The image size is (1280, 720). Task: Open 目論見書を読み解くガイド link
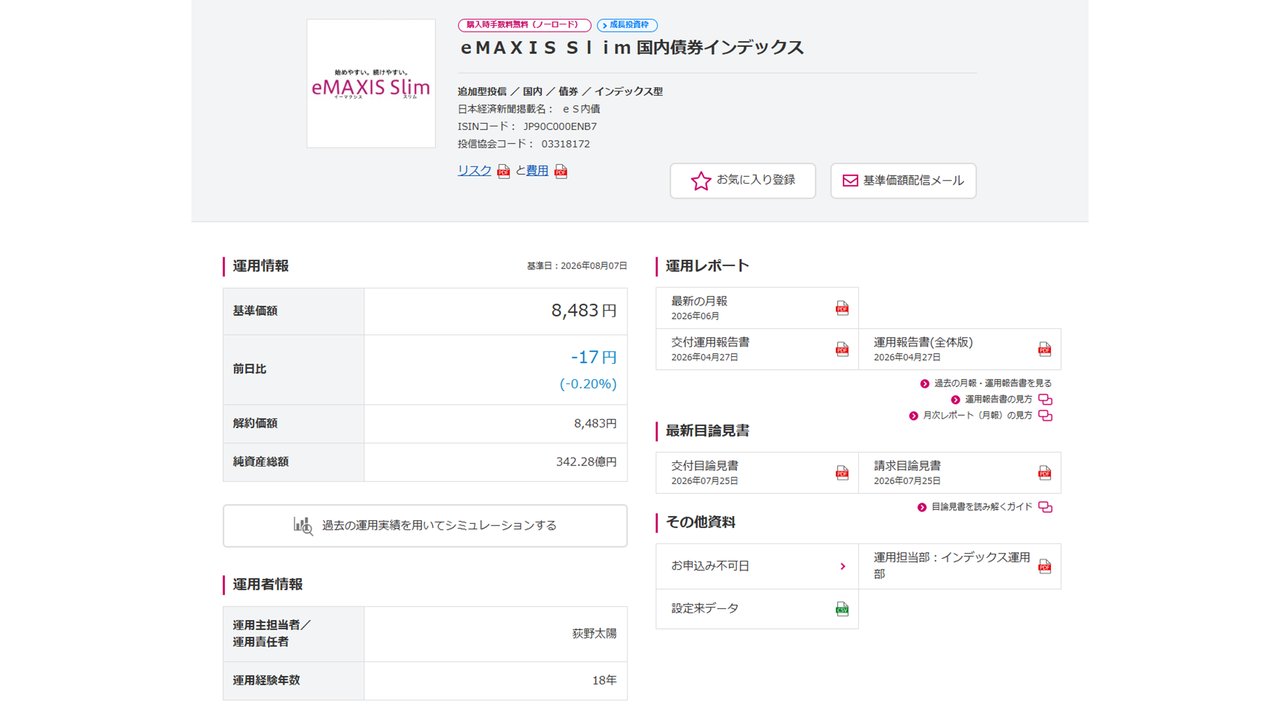[x=981, y=508]
